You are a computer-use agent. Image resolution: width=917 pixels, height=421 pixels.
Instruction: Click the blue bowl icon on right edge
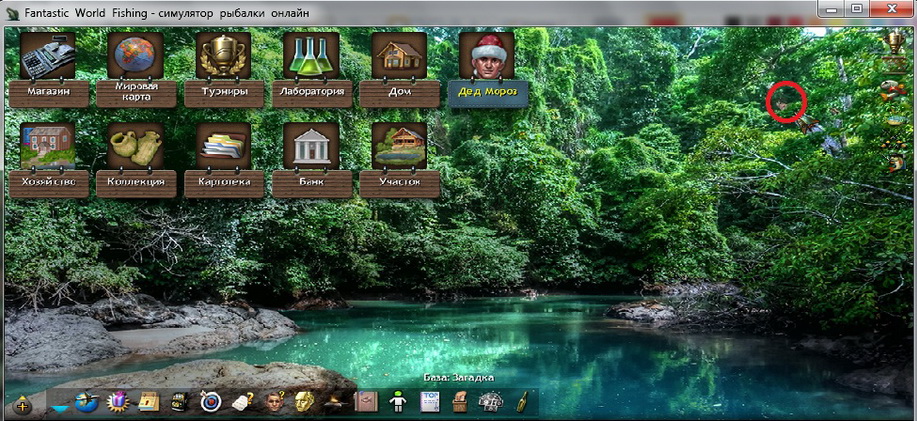click(x=894, y=120)
